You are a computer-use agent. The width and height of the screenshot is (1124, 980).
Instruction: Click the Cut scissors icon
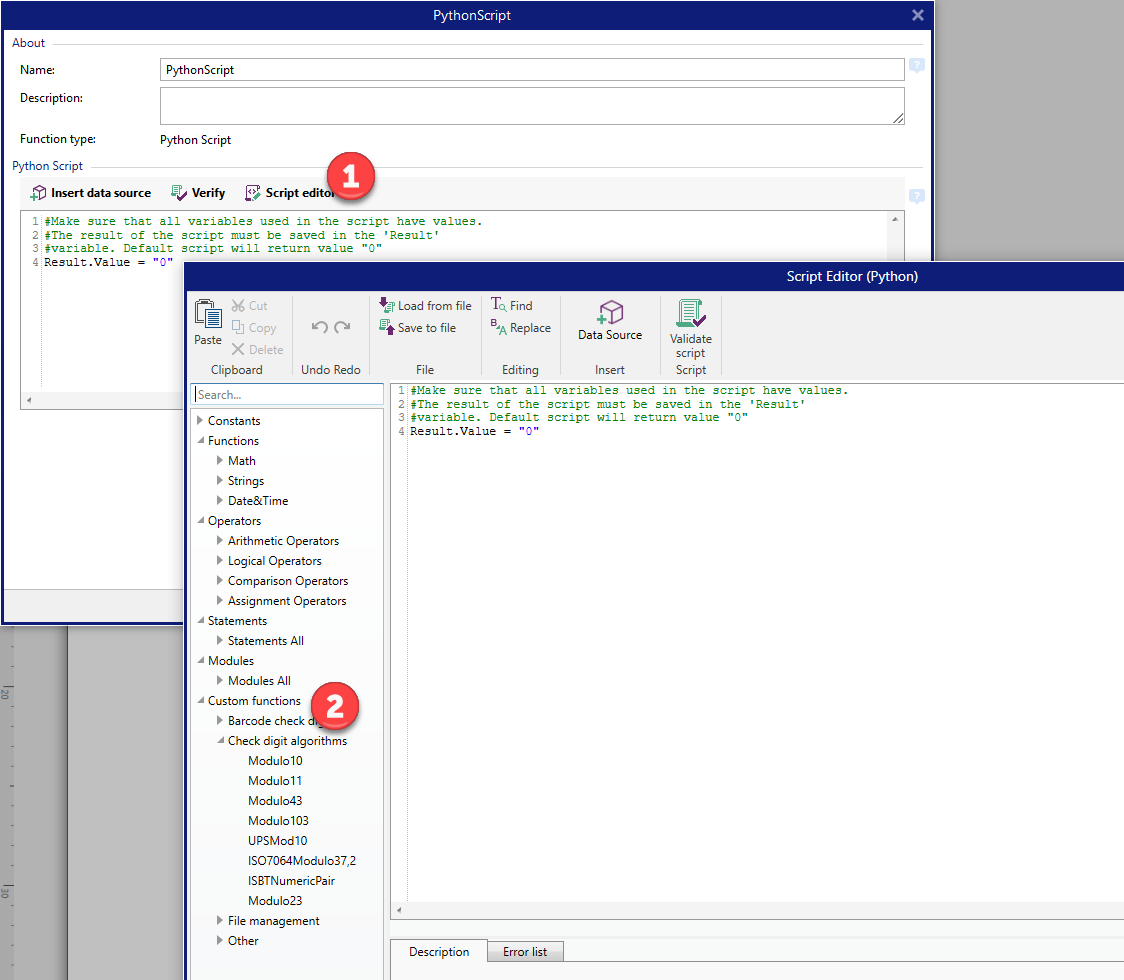click(x=238, y=305)
